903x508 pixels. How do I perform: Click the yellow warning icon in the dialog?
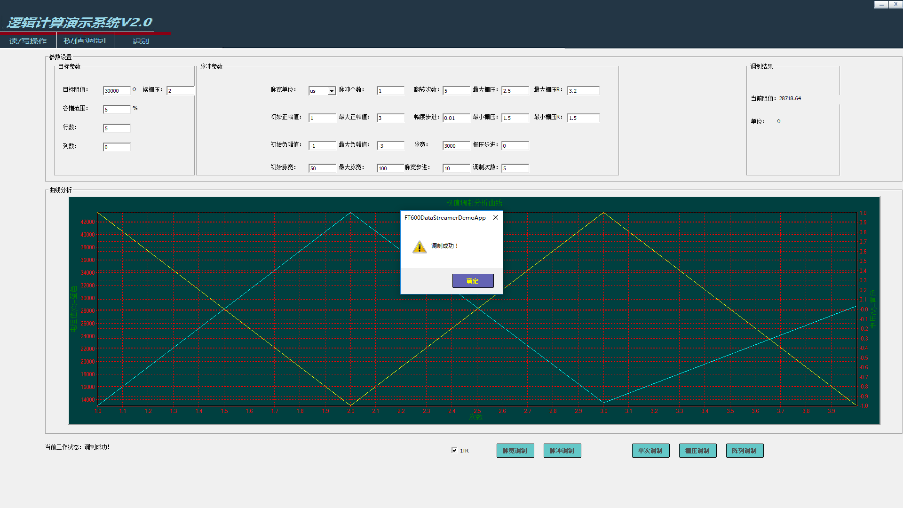pos(419,247)
